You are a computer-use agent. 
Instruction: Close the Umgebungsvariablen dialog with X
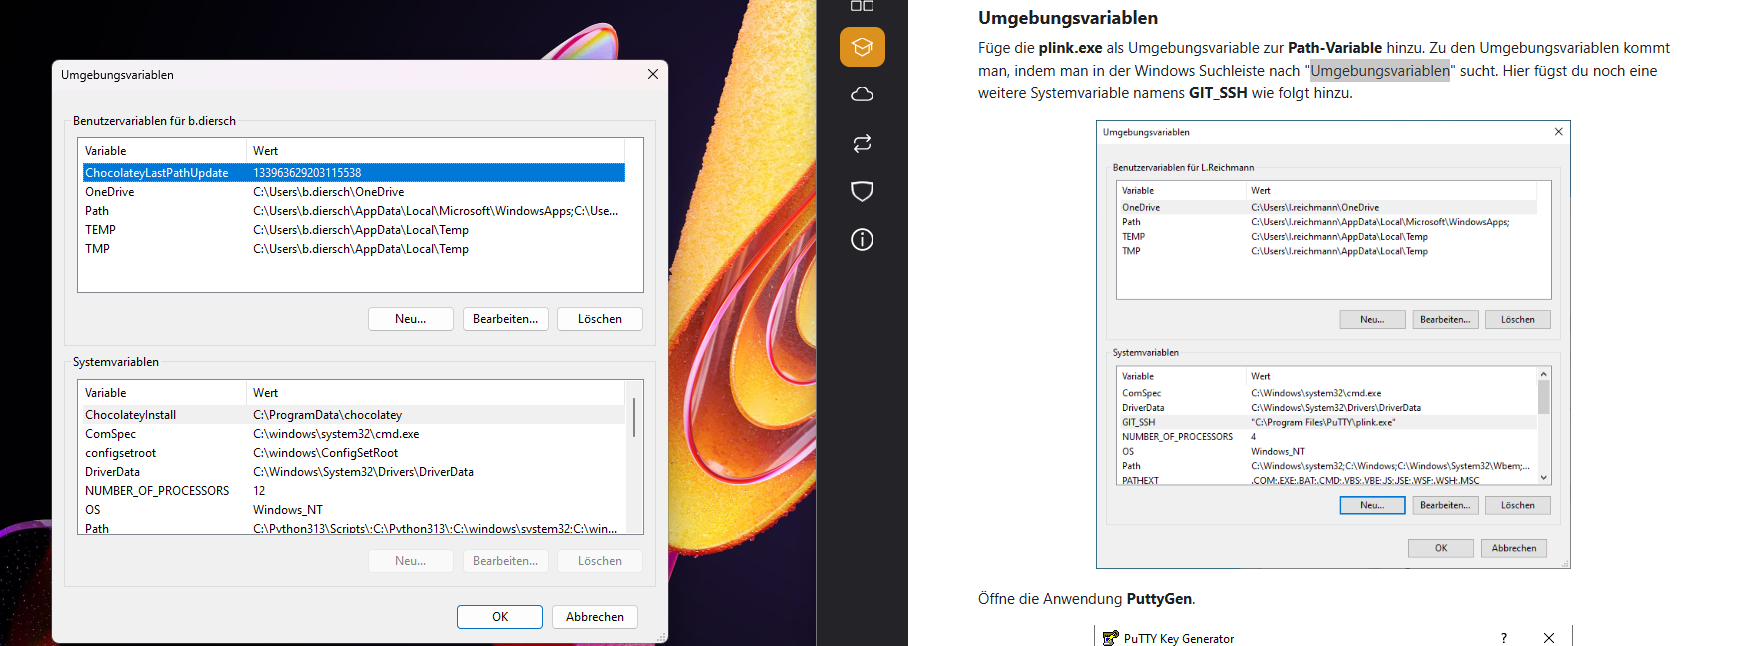(x=653, y=74)
